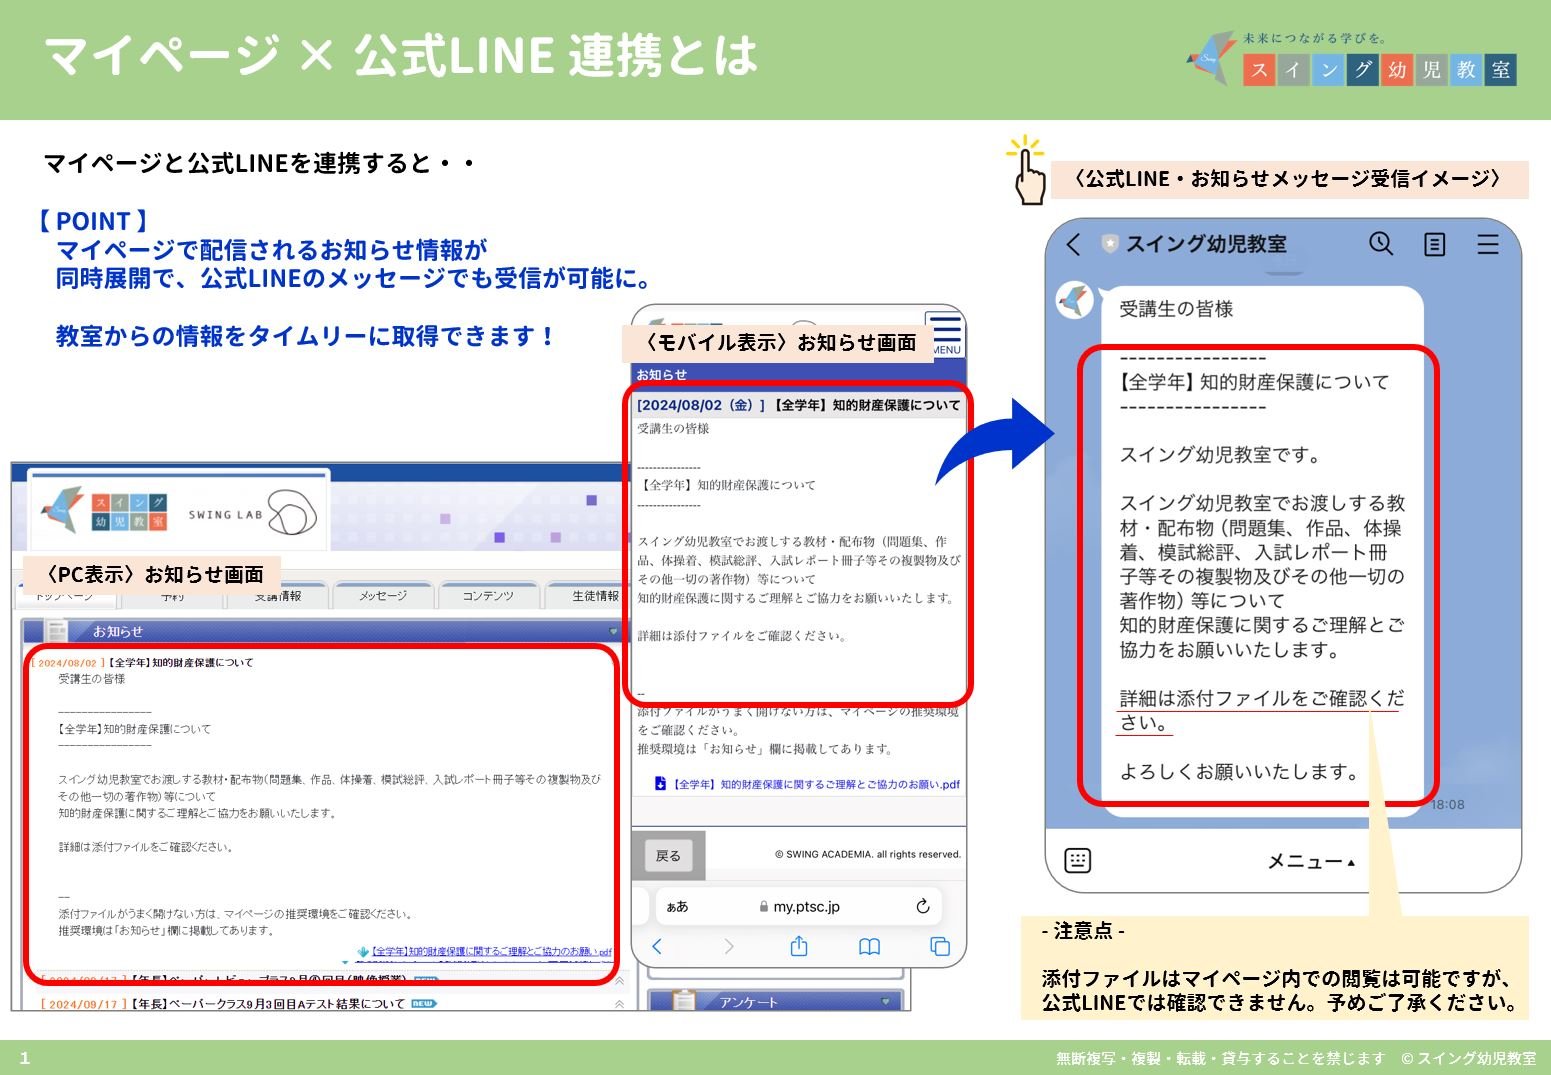The width and height of the screenshot is (1551, 1075).
Task: Click © SWING ACADEMIA copyright text on mobile
Action: [x=867, y=854]
